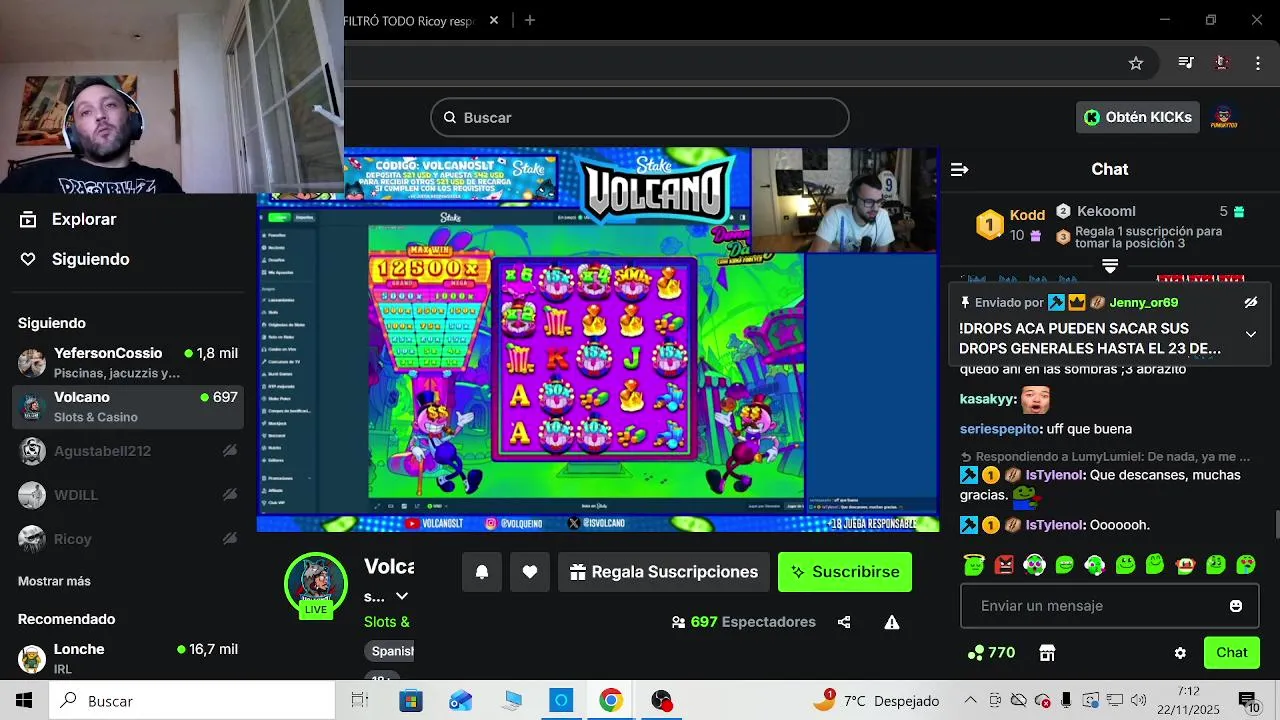Image resolution: width=1280 pixels, height=720 pixels.
Task: Open the emoji picker in message box
Action: click(x=1236, y=606)
